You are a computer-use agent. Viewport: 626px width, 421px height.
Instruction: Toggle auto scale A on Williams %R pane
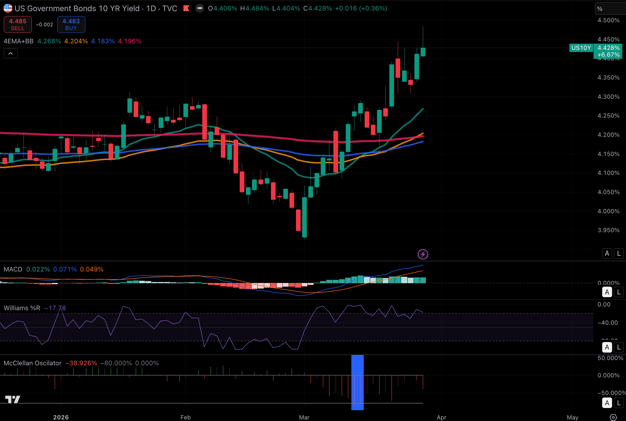[607, 347]
